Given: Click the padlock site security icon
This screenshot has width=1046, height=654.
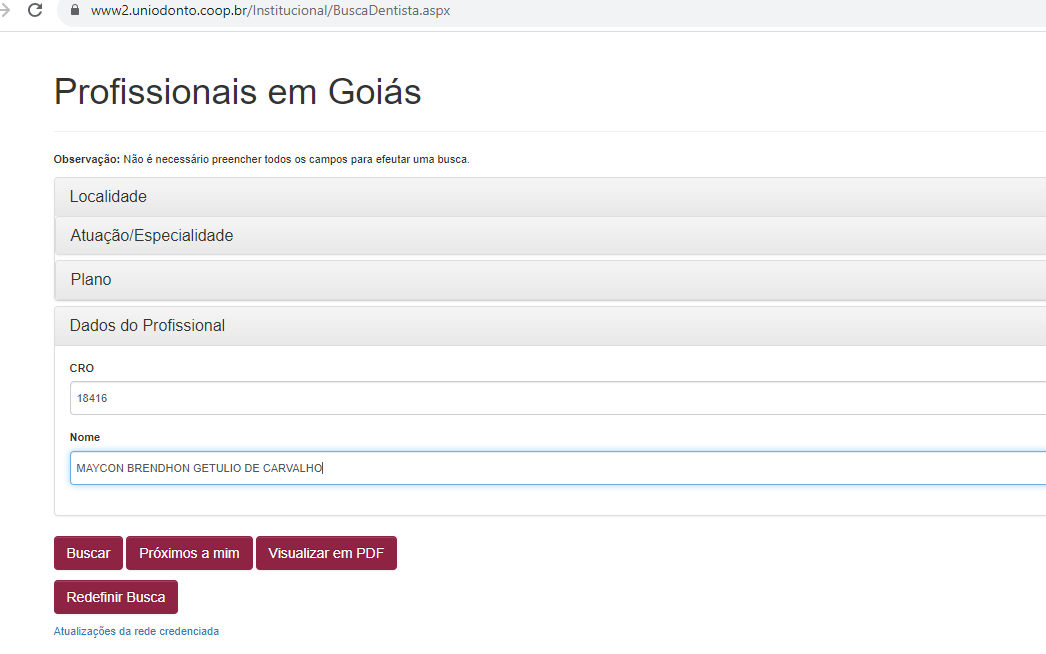Looking at the screenshot, I should tap(74, 10).
